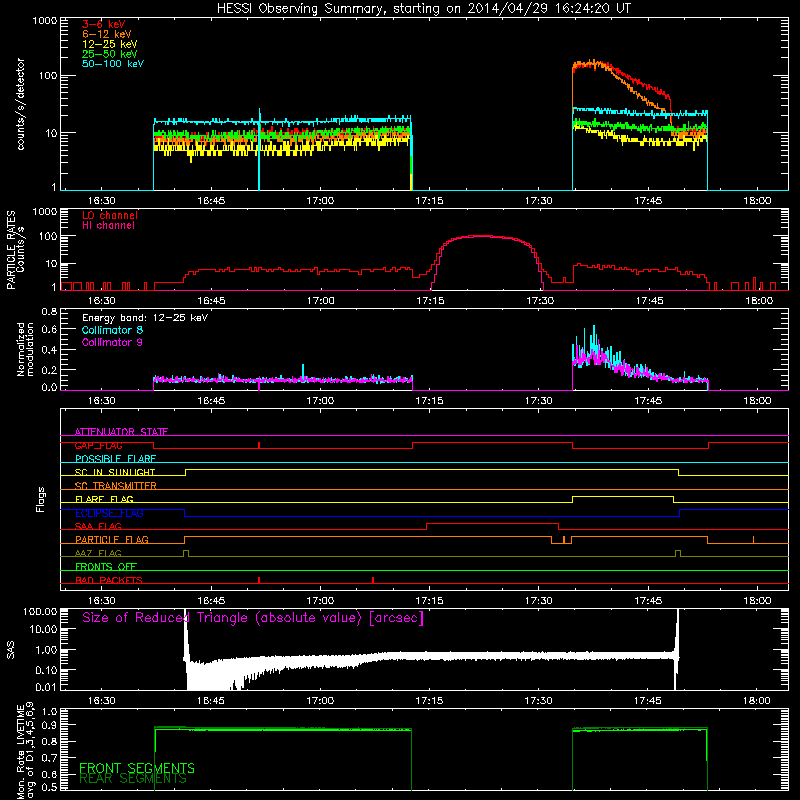Click the Collimator 8 legend label
The image size is (800, 800).
[x=112, y=330]
